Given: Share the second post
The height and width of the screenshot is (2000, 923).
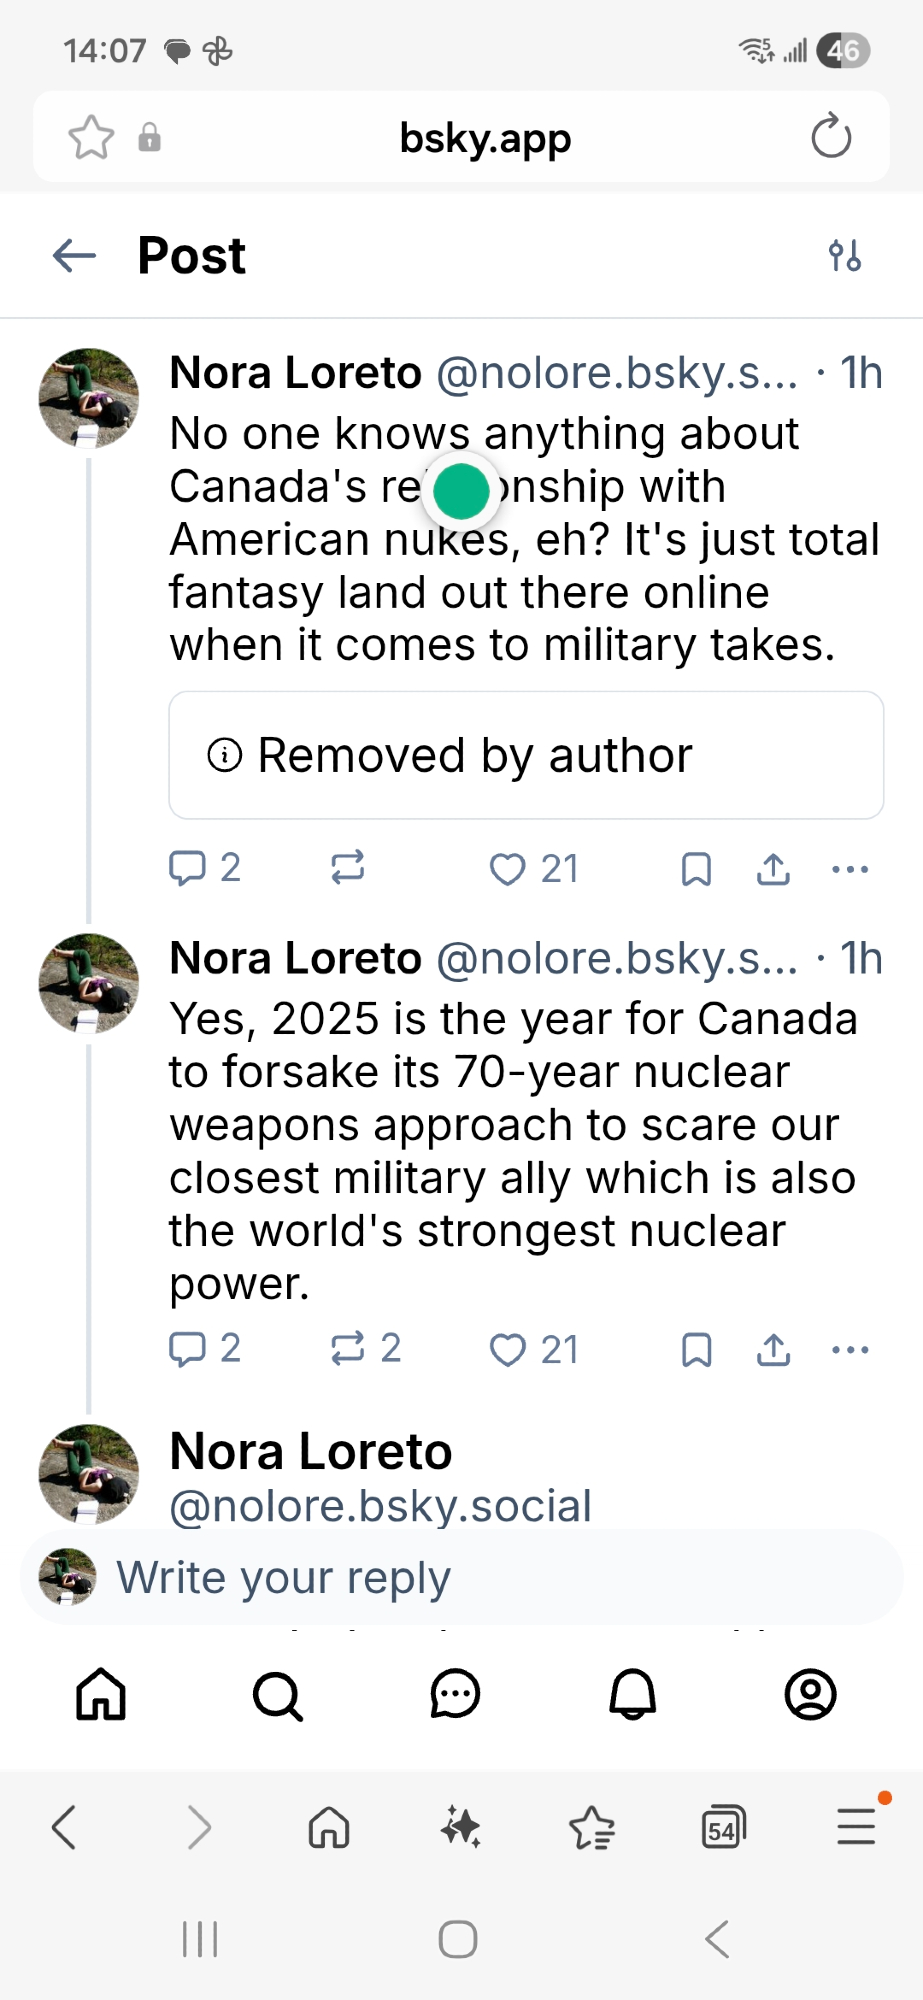Looking at the screenshot, I should coord(773,1350).
